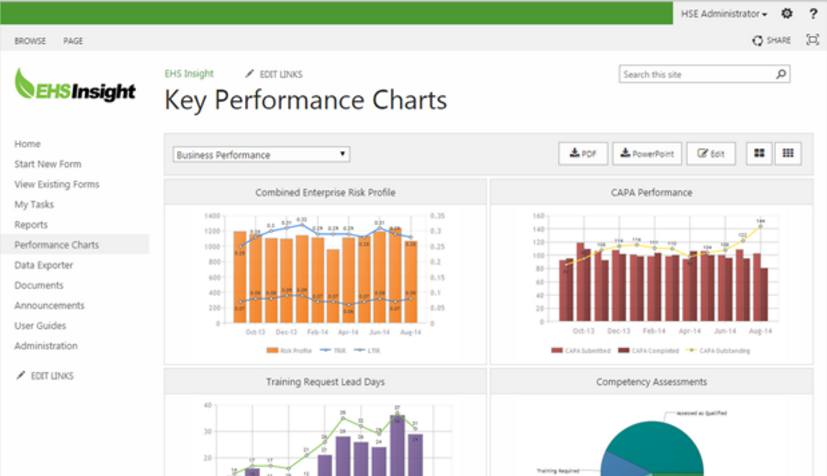Click pencil icon beside top Edit Links
Screen dimensions: 827x476
click(249, 74)
